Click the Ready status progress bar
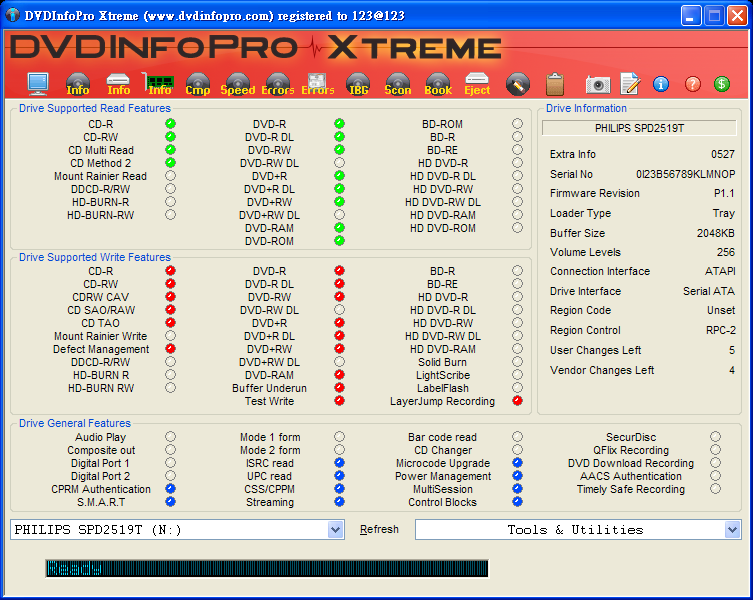 [x=267, y=568]
